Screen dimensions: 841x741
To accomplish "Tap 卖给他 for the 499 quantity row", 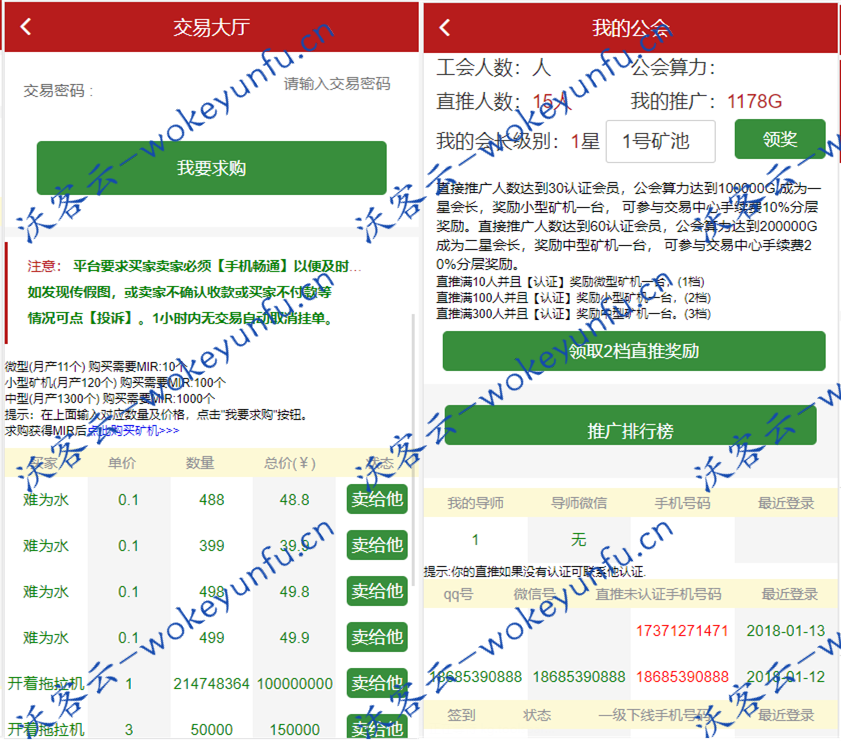I will (x=377, y=637).
